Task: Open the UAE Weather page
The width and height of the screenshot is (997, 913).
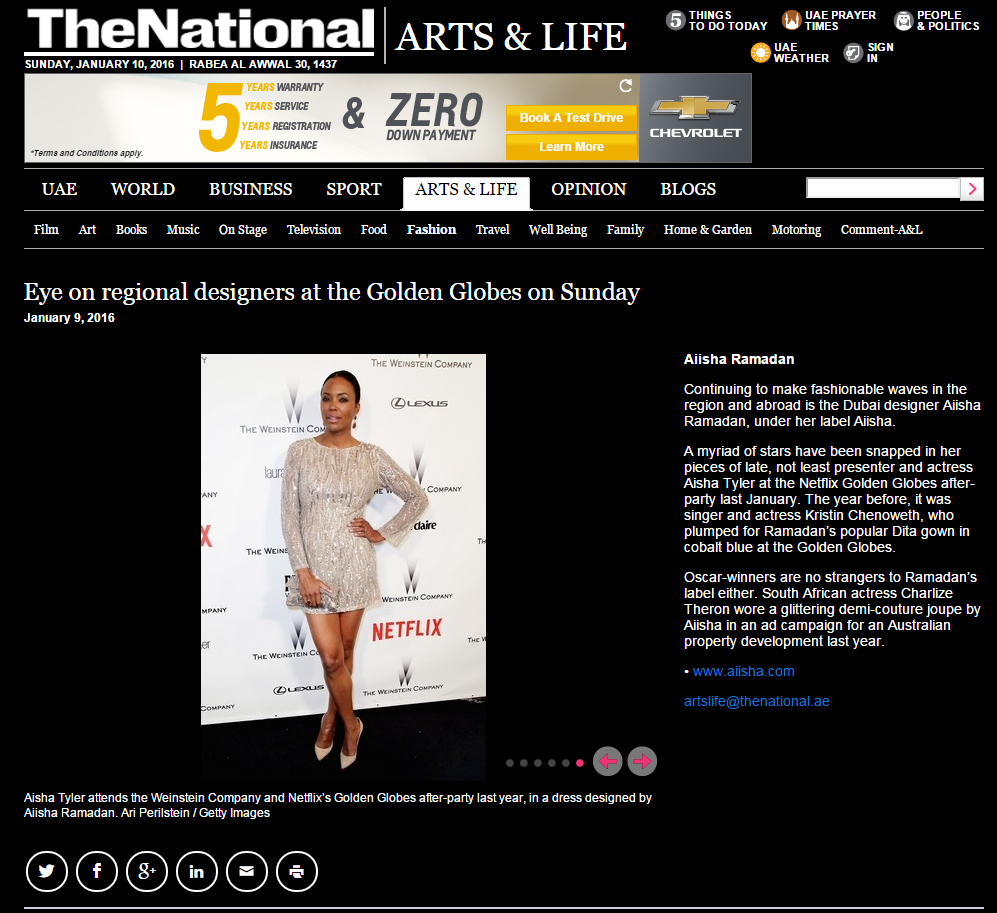Action: pos(790,53)
